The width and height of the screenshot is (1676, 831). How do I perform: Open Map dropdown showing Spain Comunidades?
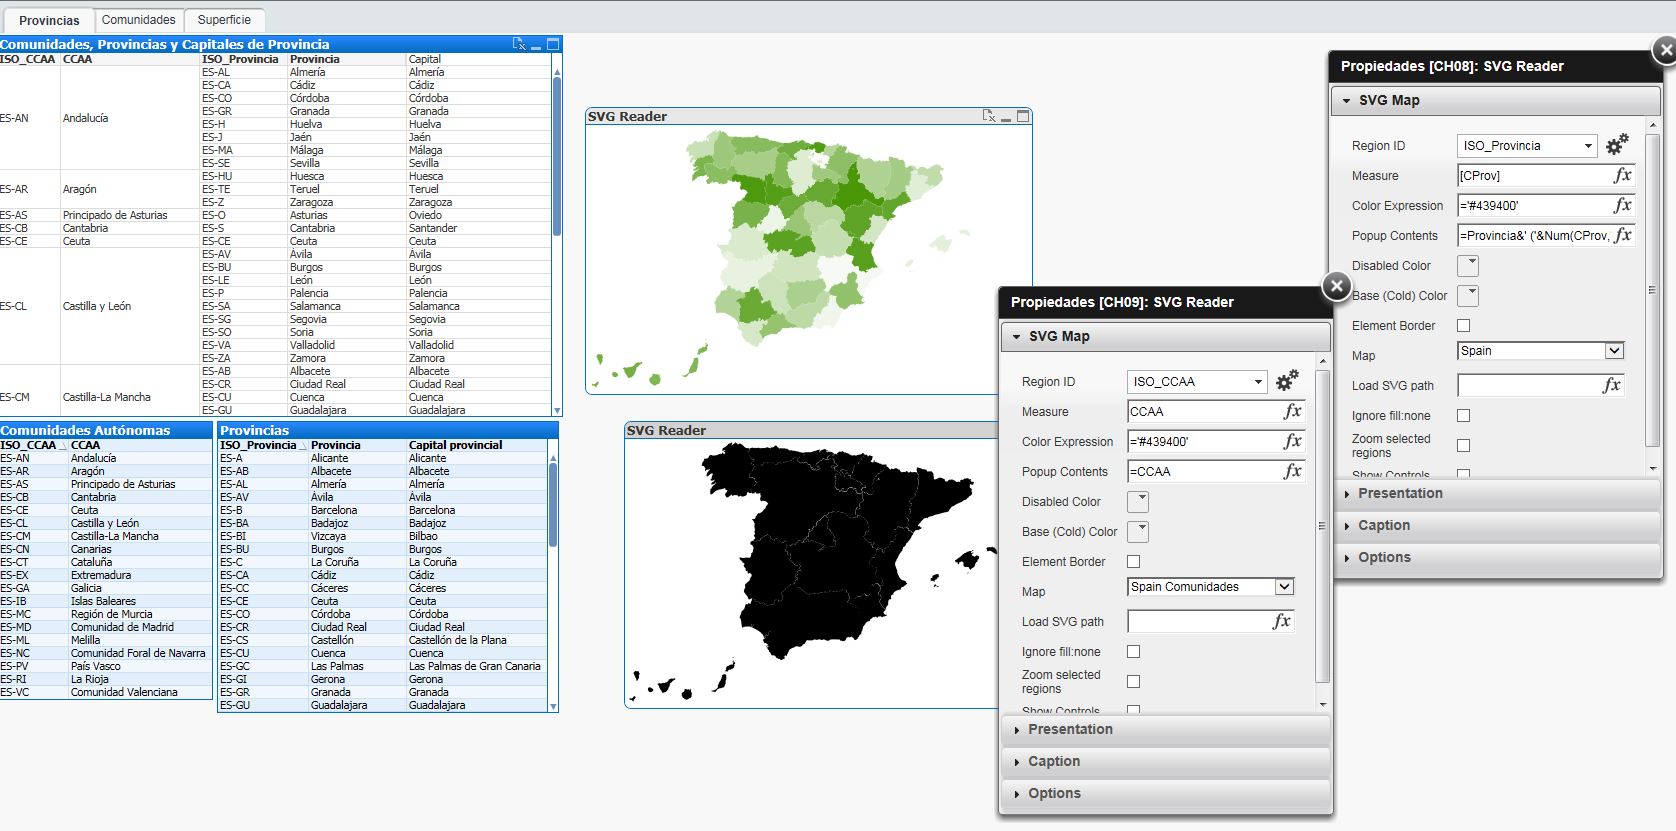pyautogui.click(x=1211, y=587)
